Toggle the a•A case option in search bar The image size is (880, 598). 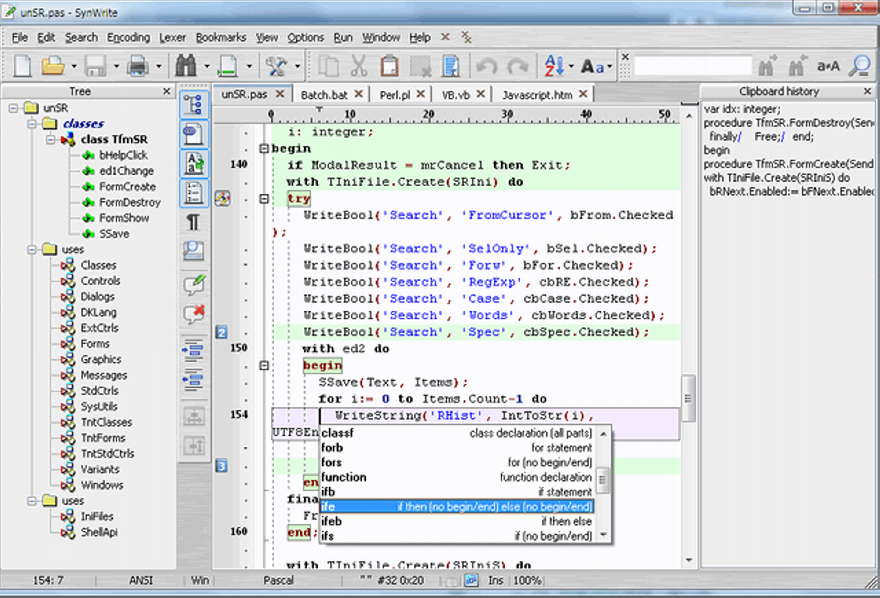pos(828,67)
